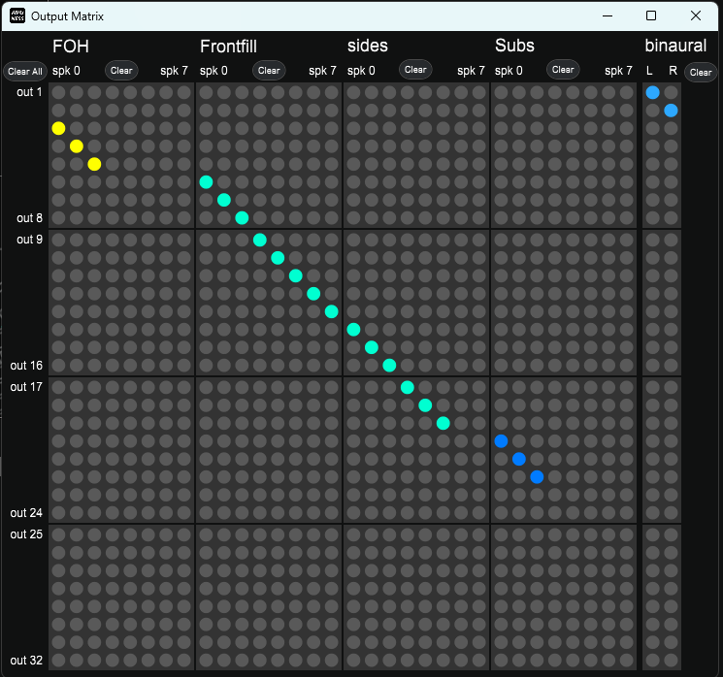Route Subs spk 0 to out 32
The image size is (723, 677).
pos(501,660)
